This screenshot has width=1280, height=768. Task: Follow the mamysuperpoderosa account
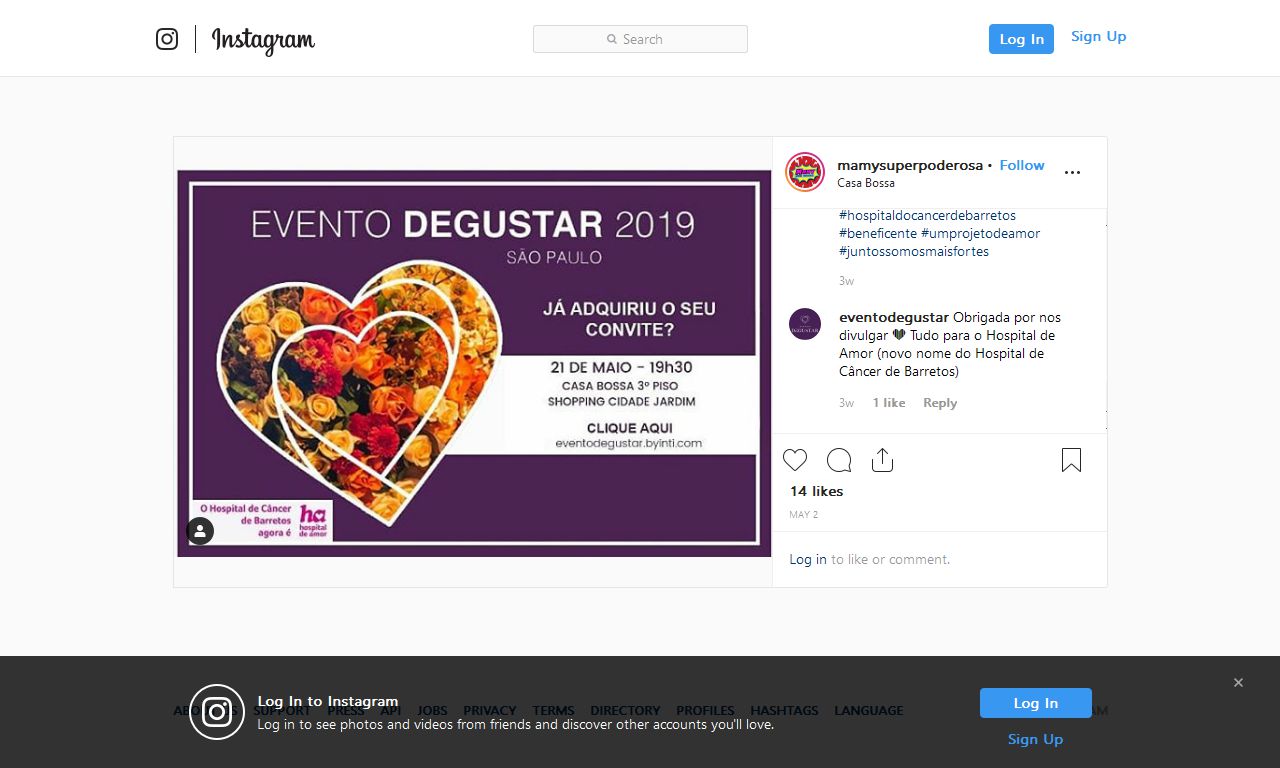pyautogui.click(x=1021, y=165)
